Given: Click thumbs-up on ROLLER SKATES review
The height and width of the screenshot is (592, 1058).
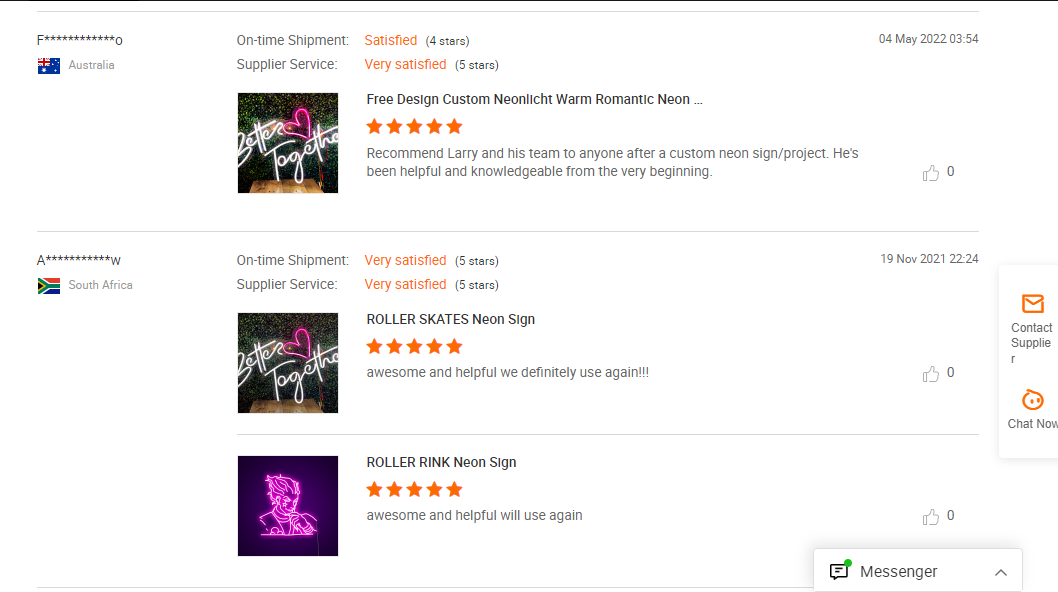Looking at the screenshot, I should coord(930,374).
